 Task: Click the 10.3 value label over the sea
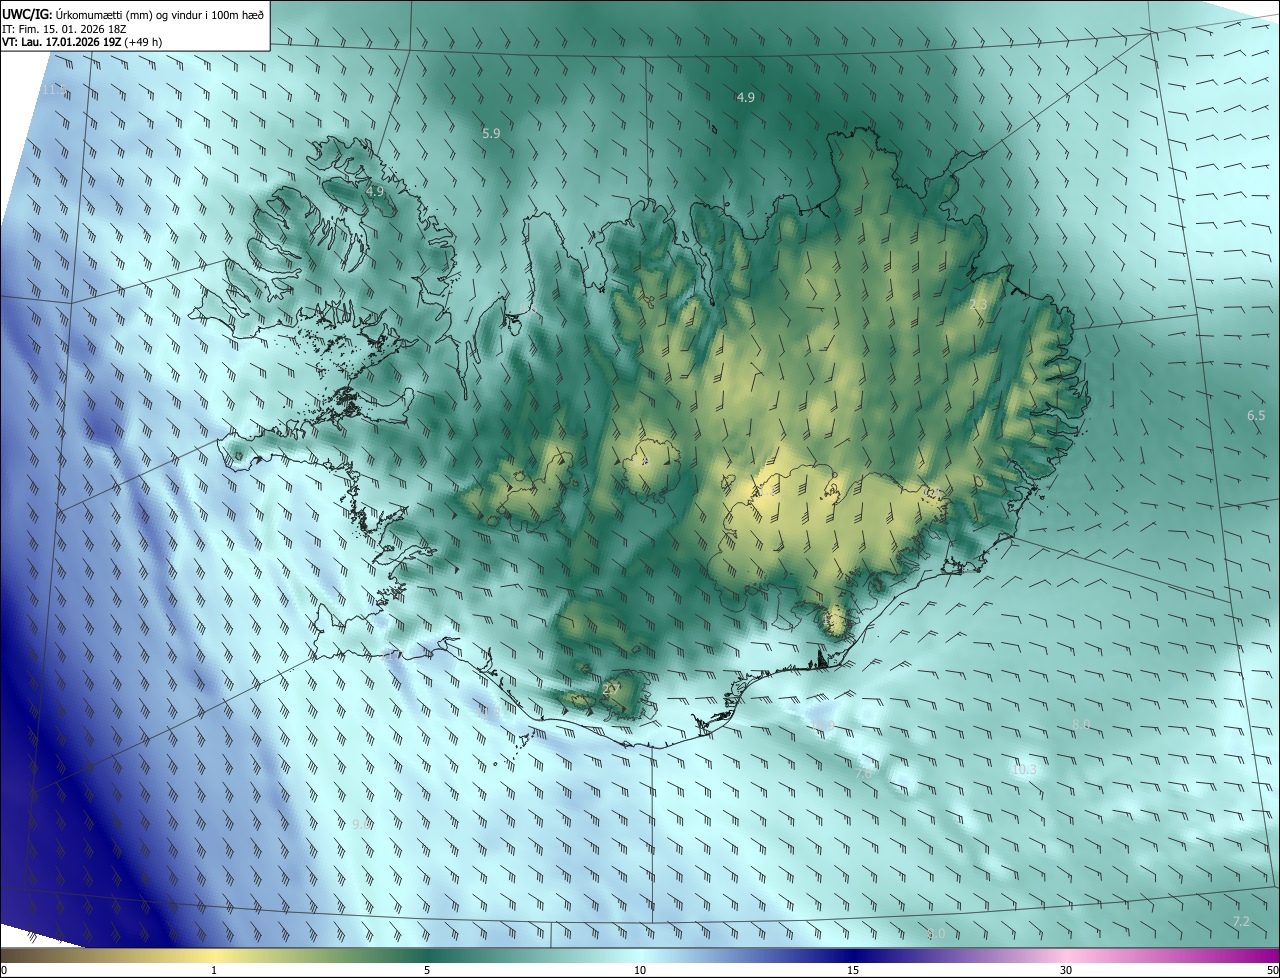pos(1024,770)
